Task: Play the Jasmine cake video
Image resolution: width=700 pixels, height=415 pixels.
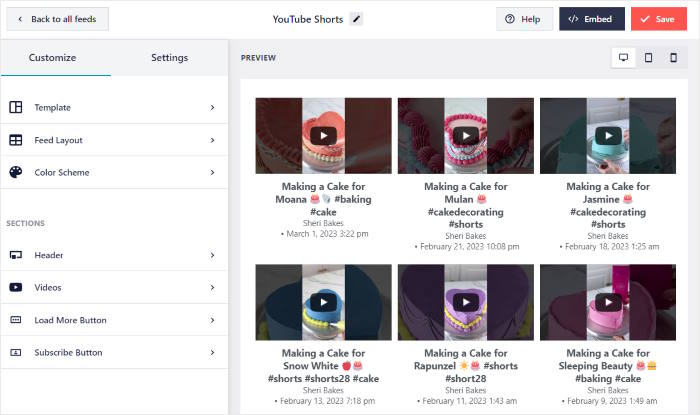Action: click(608, 136)
